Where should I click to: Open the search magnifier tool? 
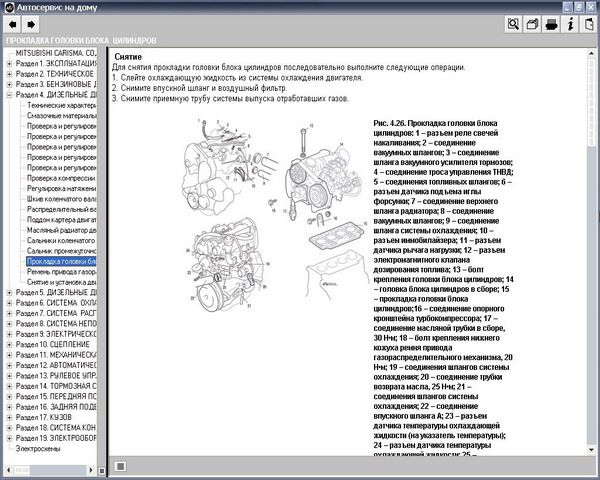[x=513, y=23]
